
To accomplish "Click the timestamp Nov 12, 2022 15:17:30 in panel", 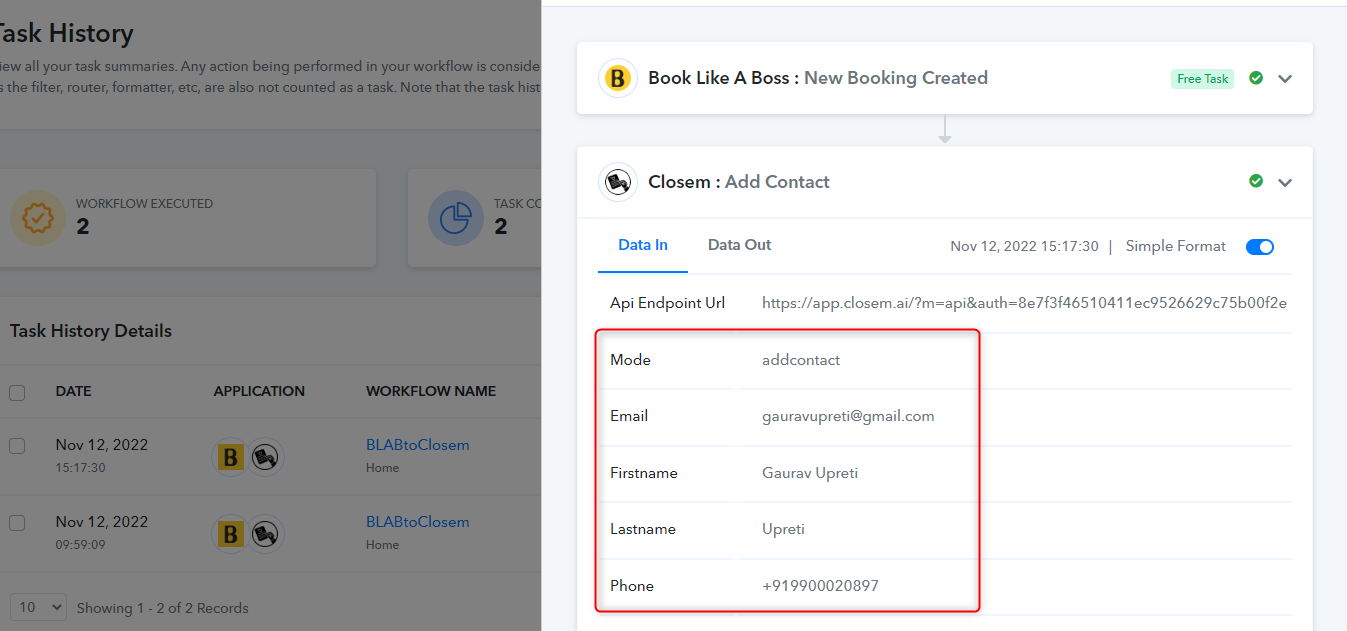I will (1024, 246).
